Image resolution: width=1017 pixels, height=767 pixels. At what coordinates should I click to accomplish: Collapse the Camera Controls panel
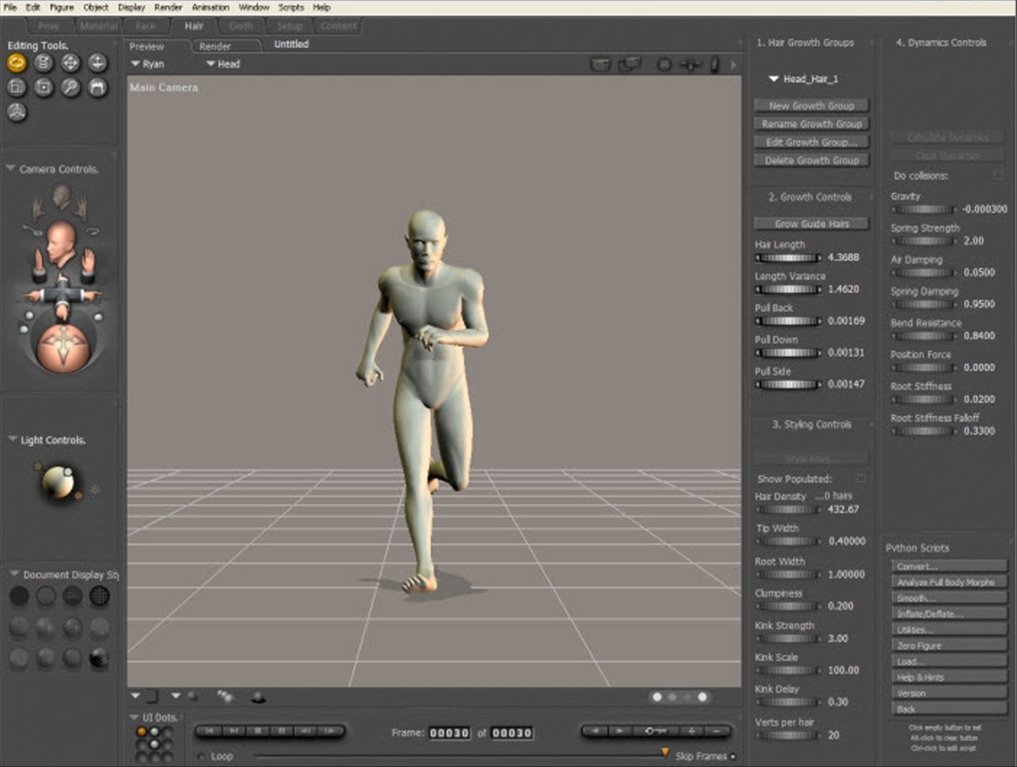(x=10, y=169)
